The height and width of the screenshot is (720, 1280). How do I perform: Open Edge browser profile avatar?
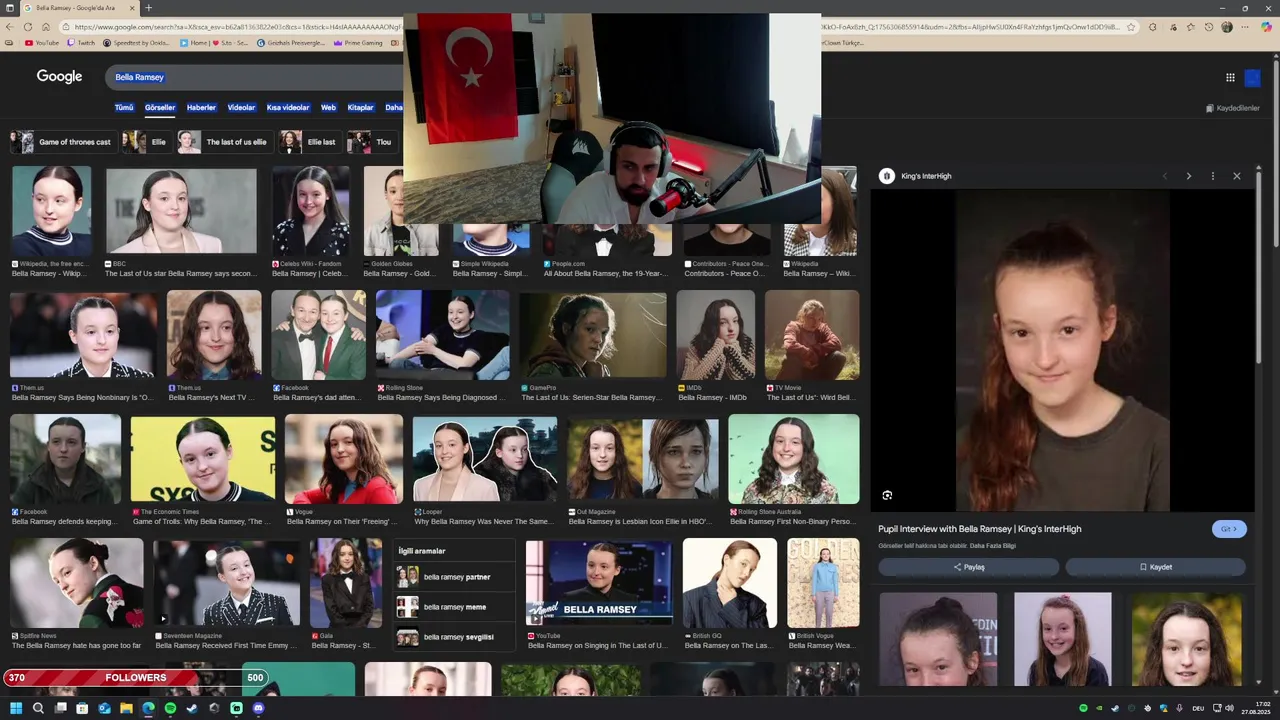click(1227, 27)
